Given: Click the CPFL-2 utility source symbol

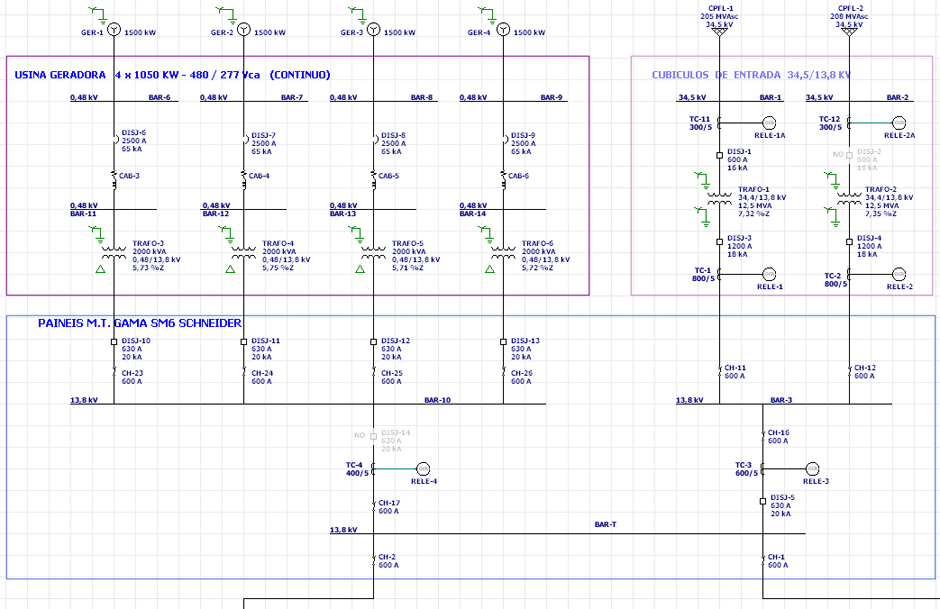Looking at the screenshot, I should pos(849,32).
